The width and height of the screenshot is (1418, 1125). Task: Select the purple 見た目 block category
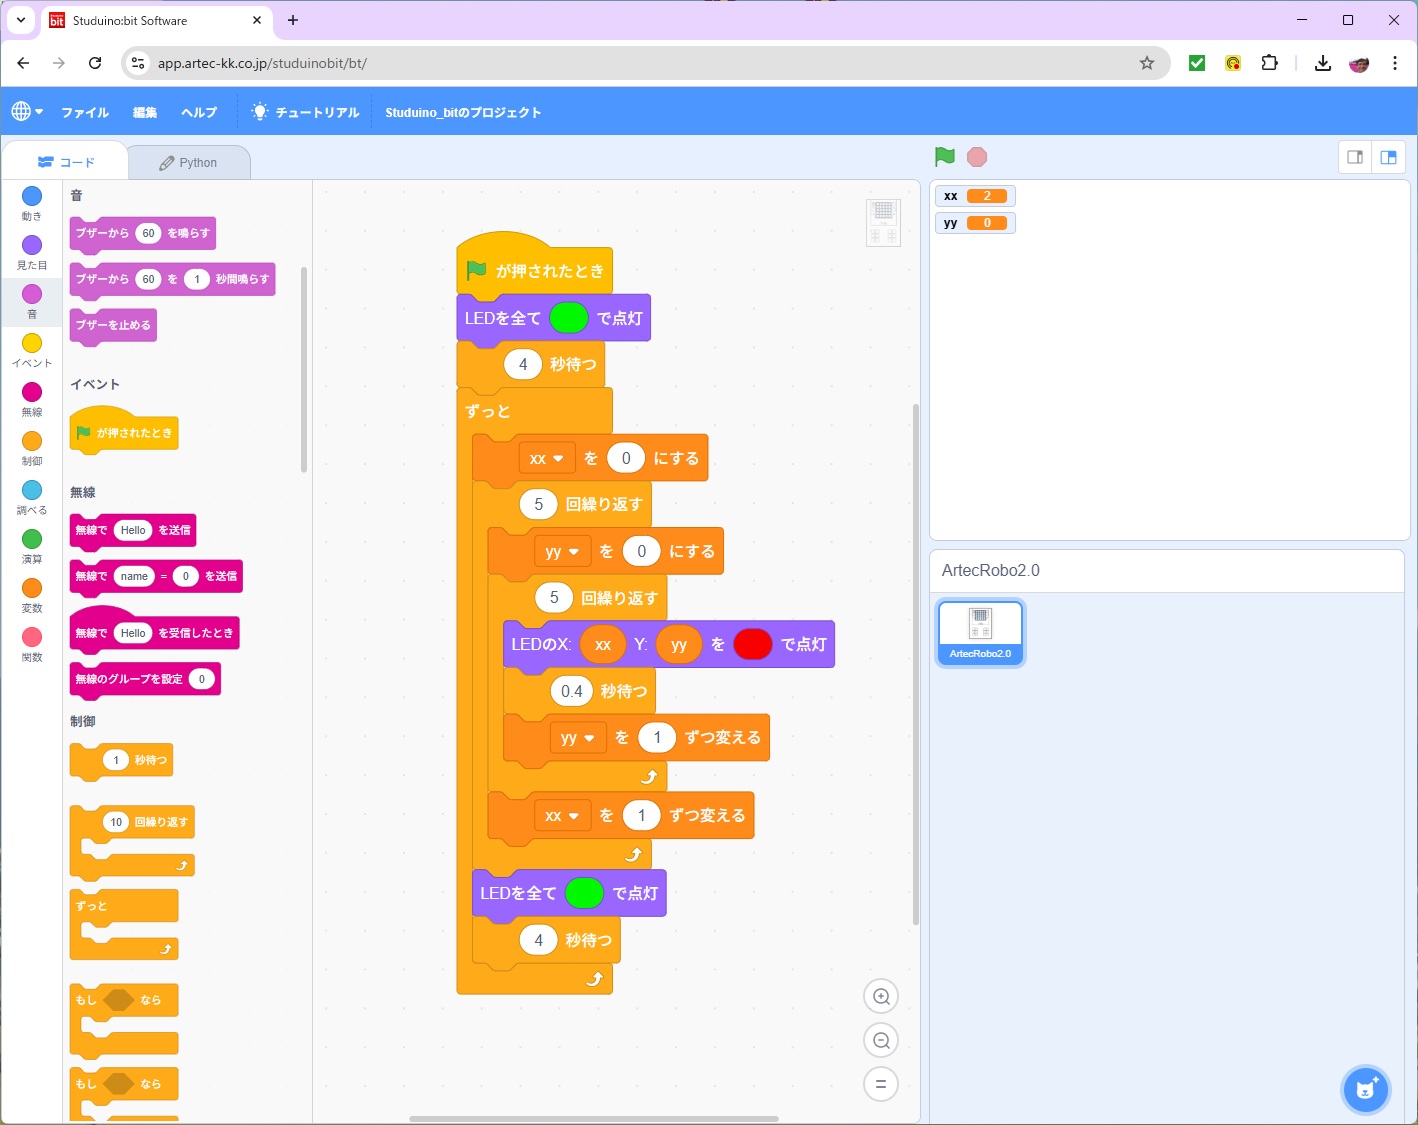pos(32,246)
